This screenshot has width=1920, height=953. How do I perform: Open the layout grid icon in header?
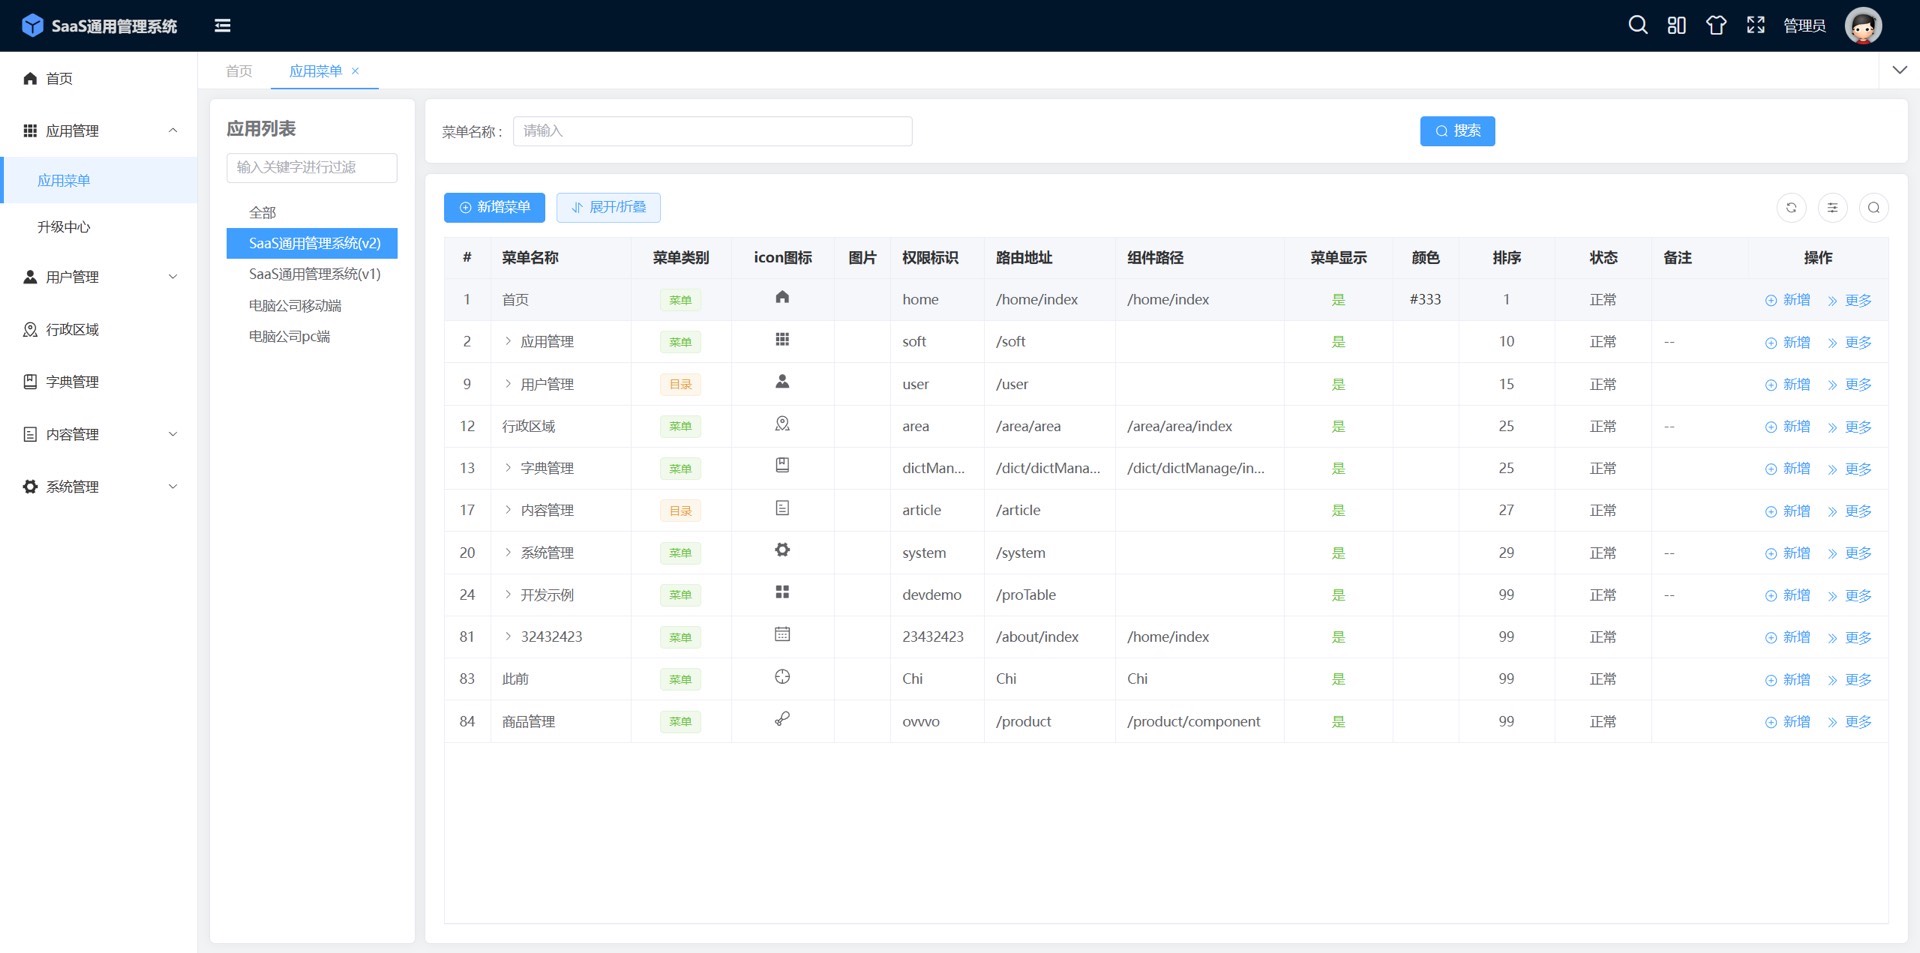click(1677, 25)
